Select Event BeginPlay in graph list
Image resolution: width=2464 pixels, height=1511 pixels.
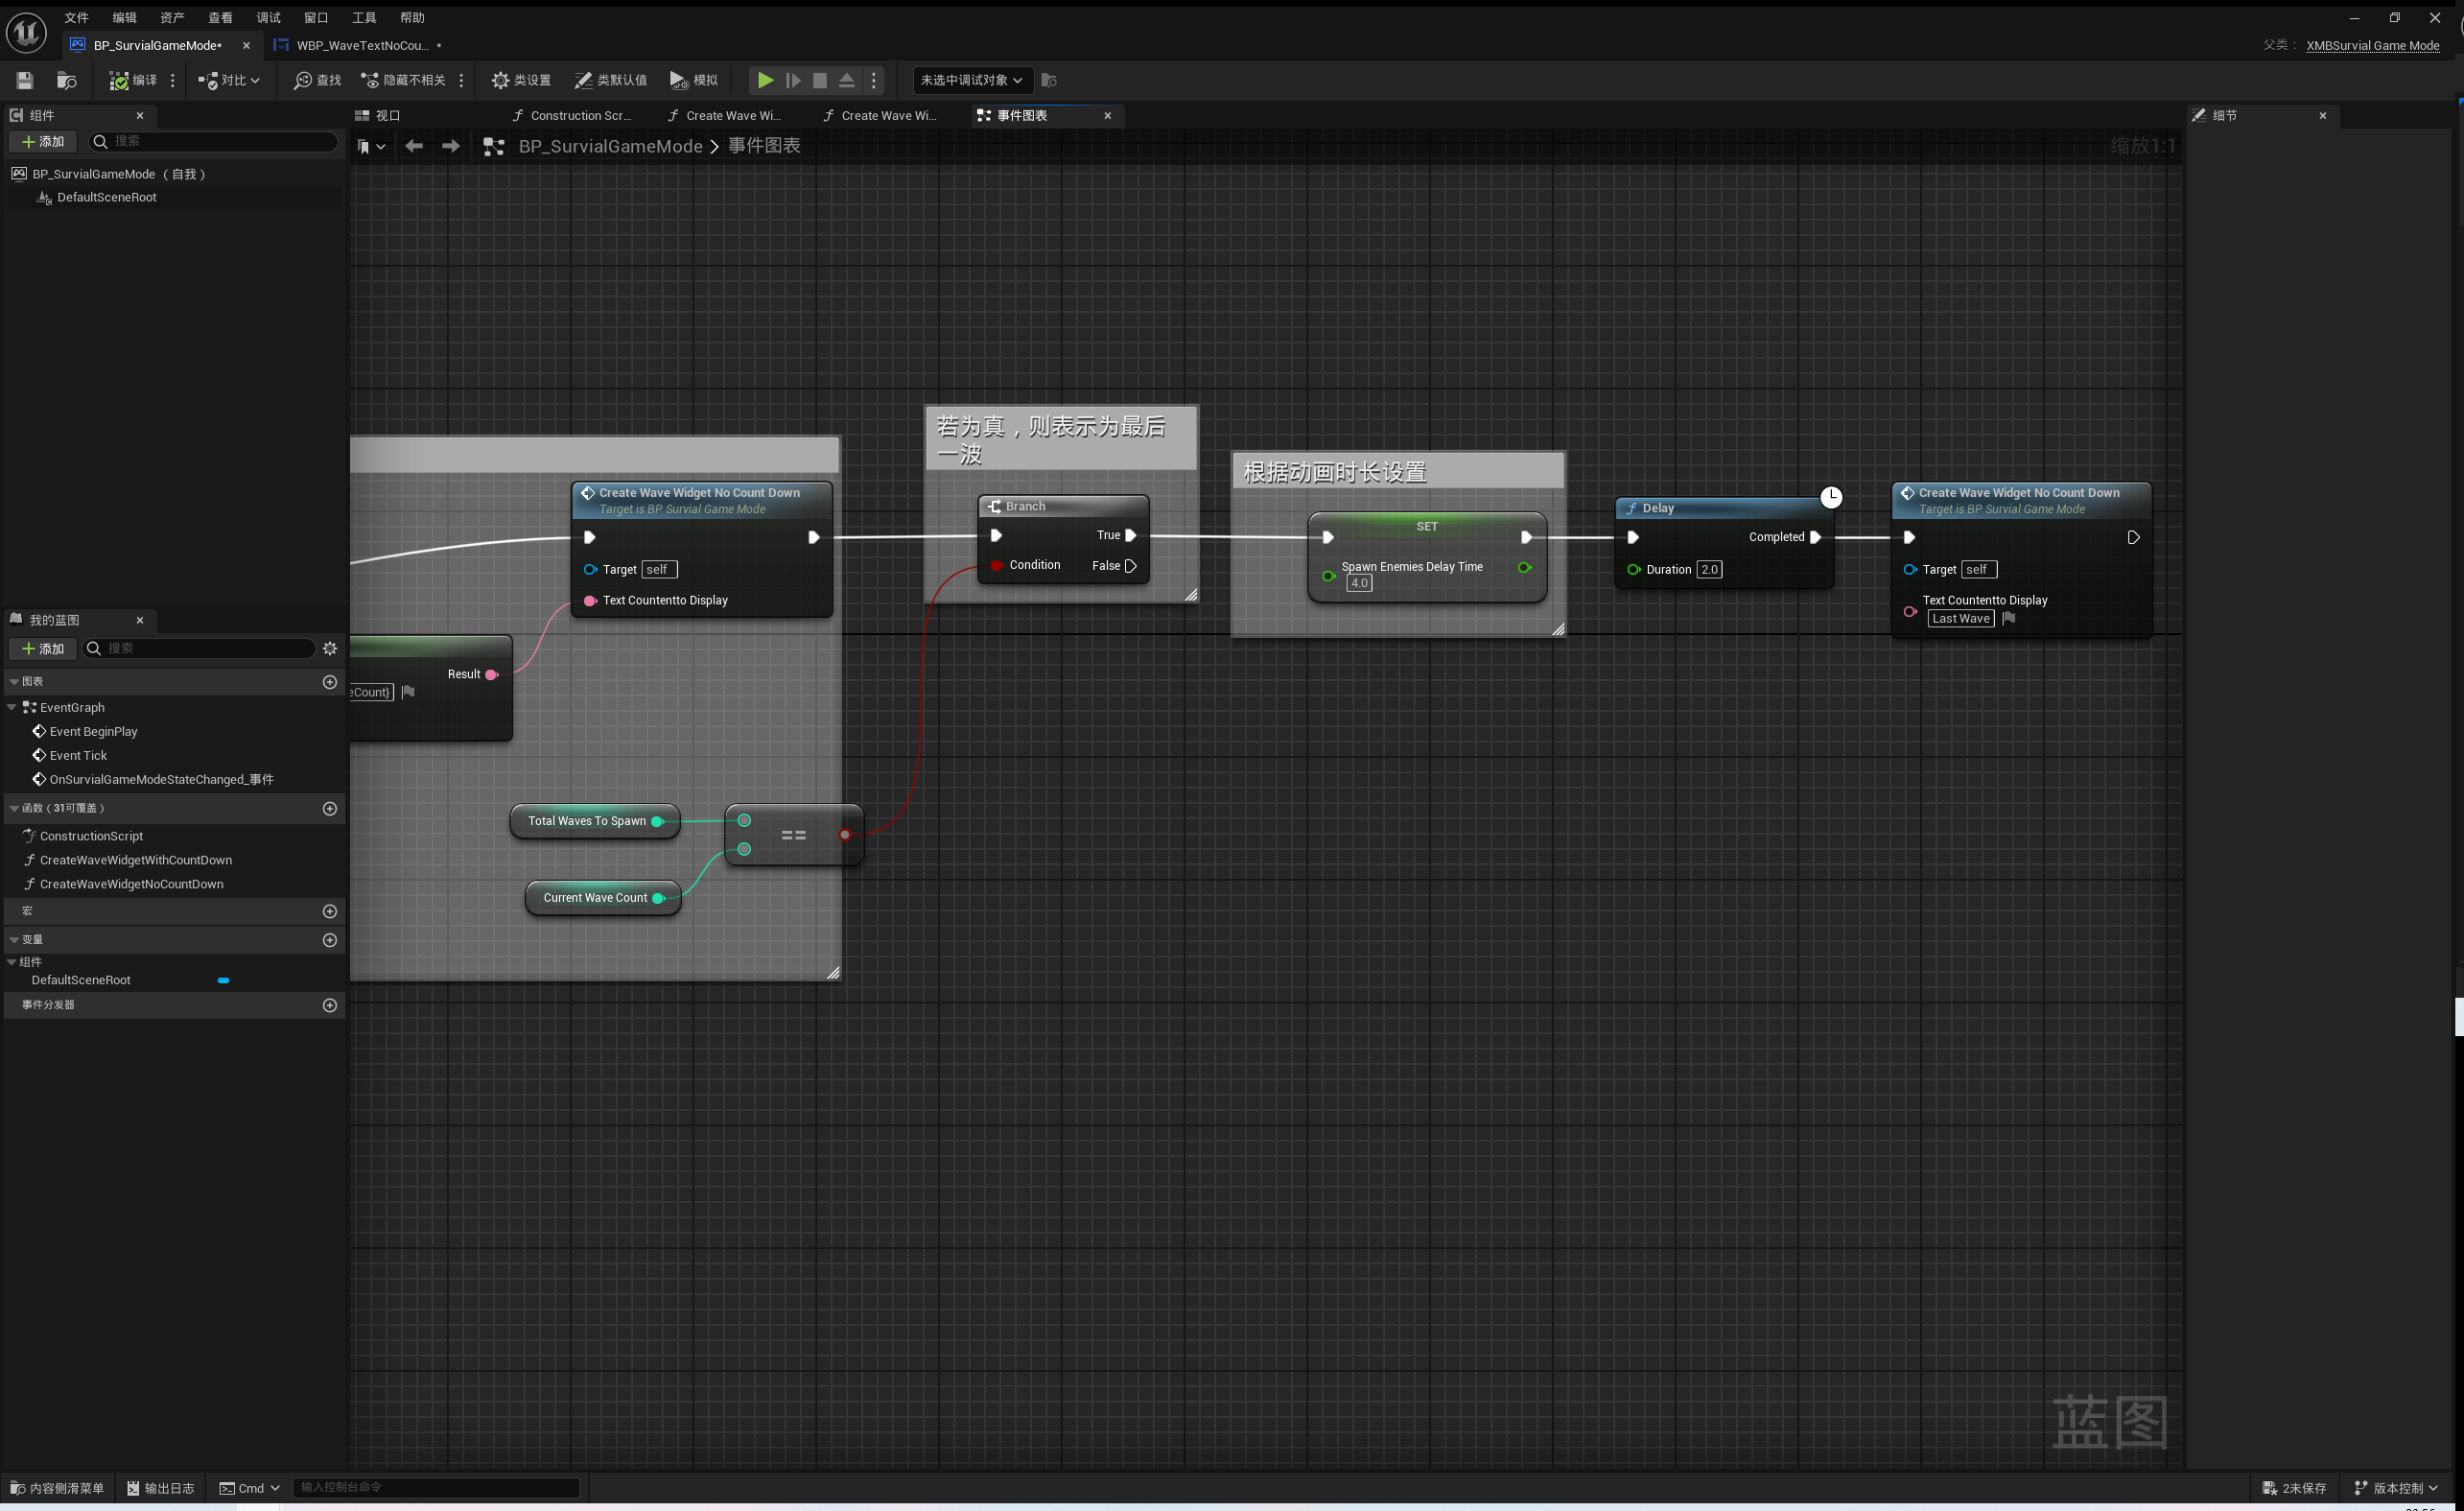point(93,731)
